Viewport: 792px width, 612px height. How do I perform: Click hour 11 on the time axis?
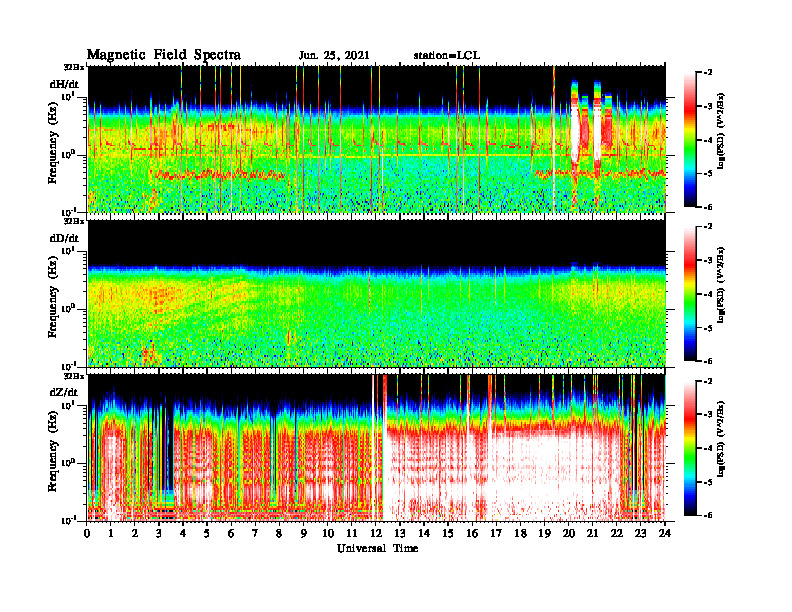click(352, 534)
